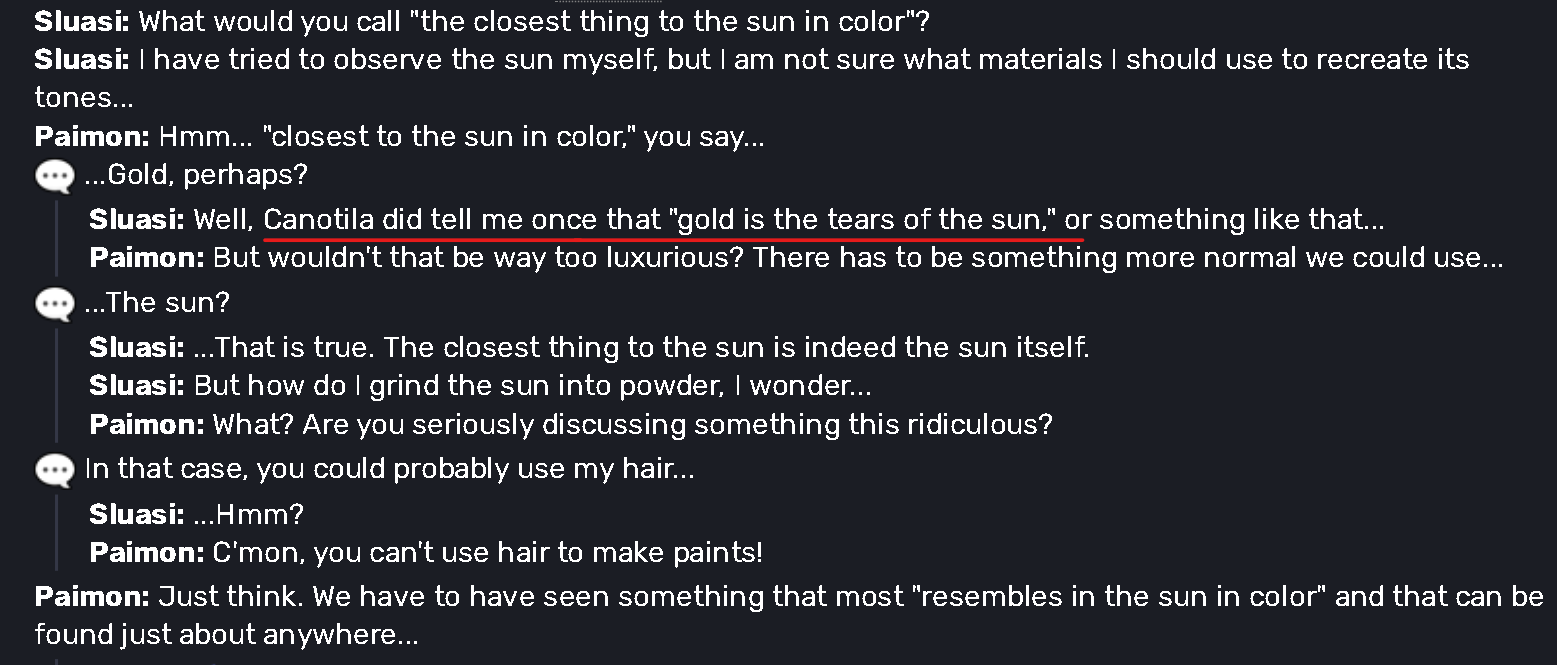Viewport: 1557px width, 665px height.
Task: Click the red-underlined "gold is the tears" quote
Action: click(x=672, y=220)
